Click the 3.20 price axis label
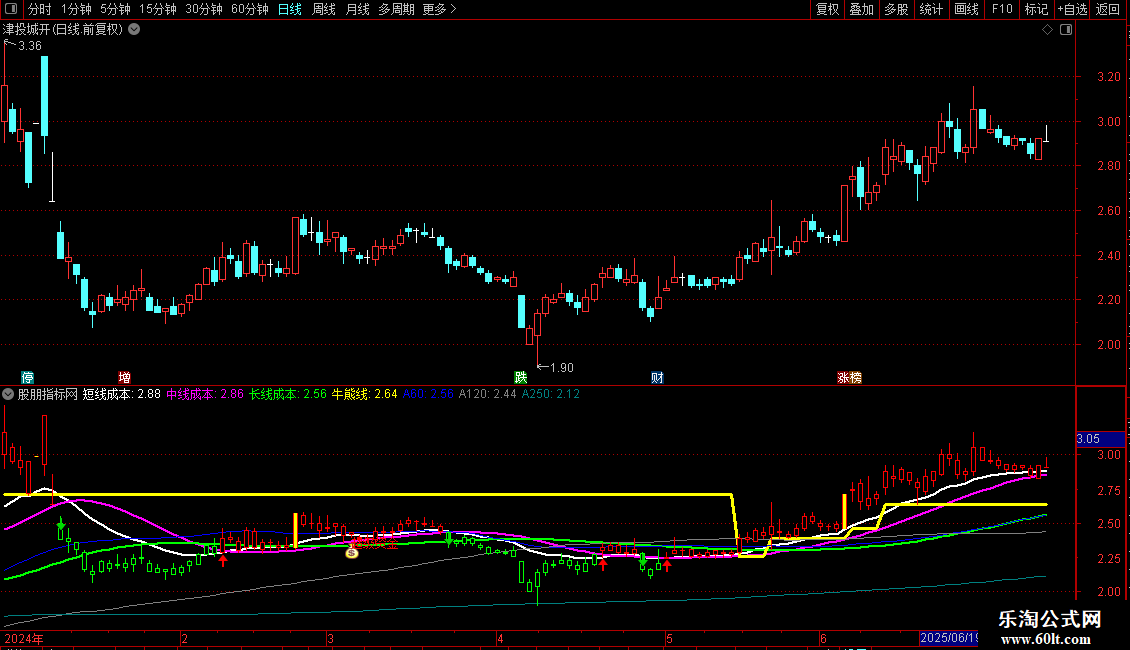This screenshot has height=650, width=1130. (x=1108, y=77)
